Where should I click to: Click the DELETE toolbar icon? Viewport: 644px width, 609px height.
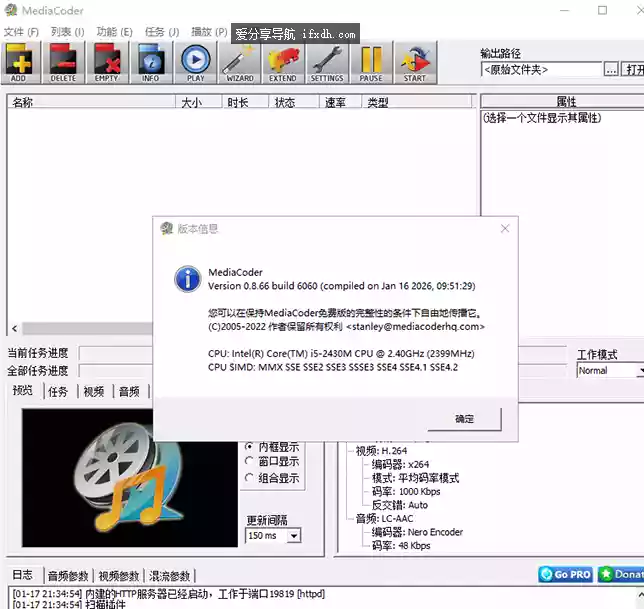[x=64, y=62]
